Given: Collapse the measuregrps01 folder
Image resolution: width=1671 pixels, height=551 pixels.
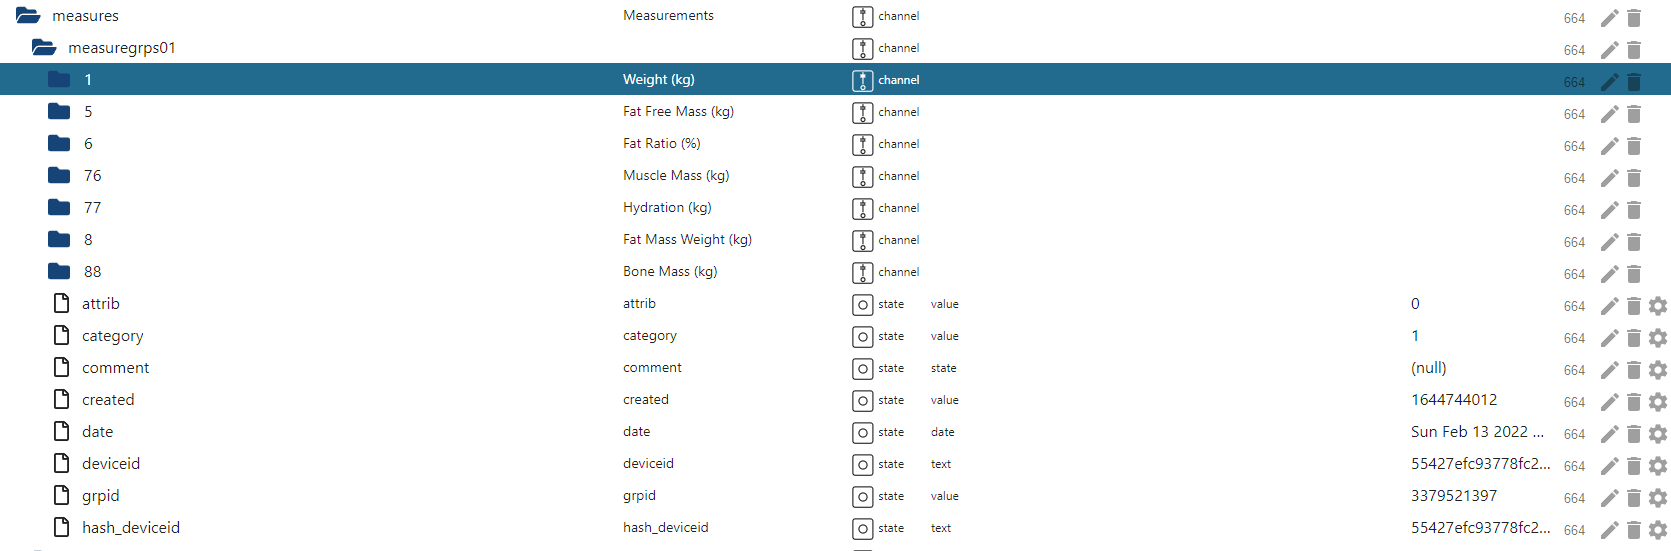Looking at the screenshot, I should click(44, 47).
